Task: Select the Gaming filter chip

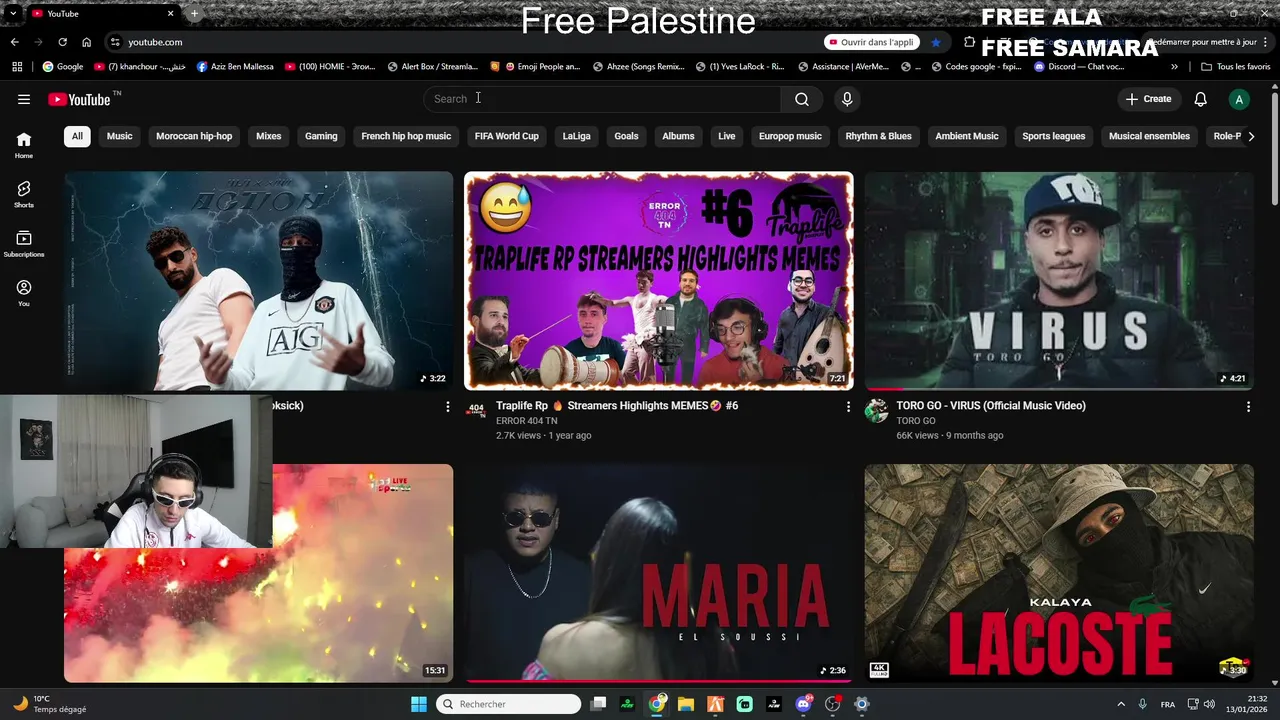Action: (321, 136)
